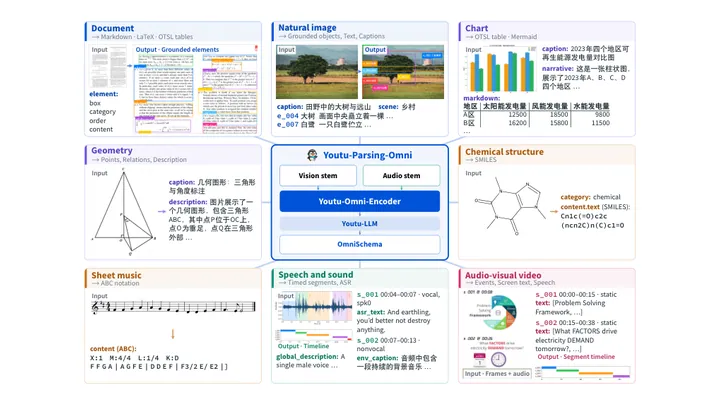The height and width of the screenshot is (405, 720).
Task: Click the table cell '18500'
Action: point(559,114)
